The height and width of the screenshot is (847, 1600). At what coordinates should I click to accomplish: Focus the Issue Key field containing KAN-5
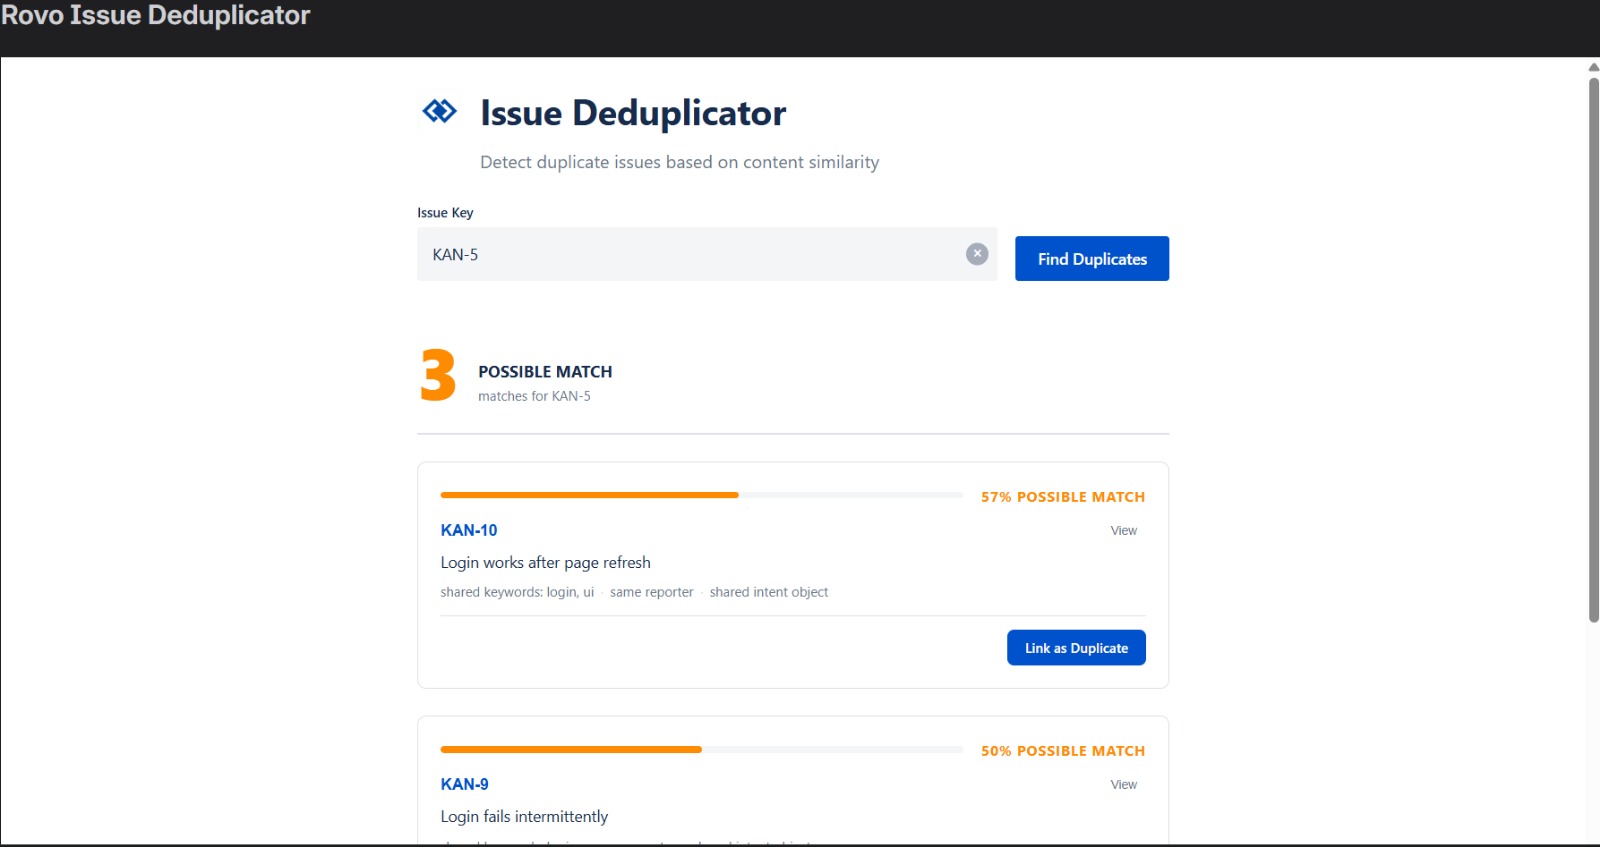[707, 254]
